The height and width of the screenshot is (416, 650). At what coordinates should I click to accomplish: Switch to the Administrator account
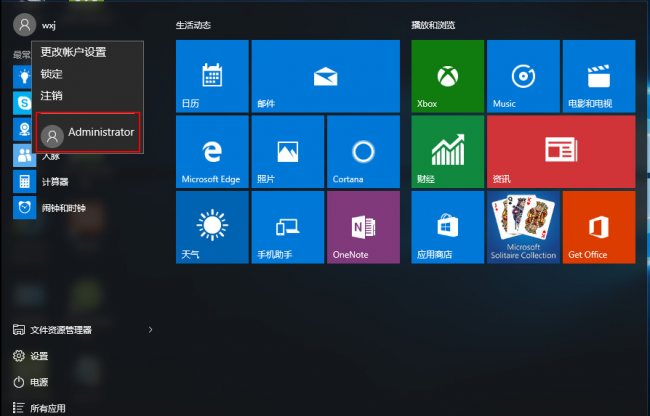[x=88, y=132]
